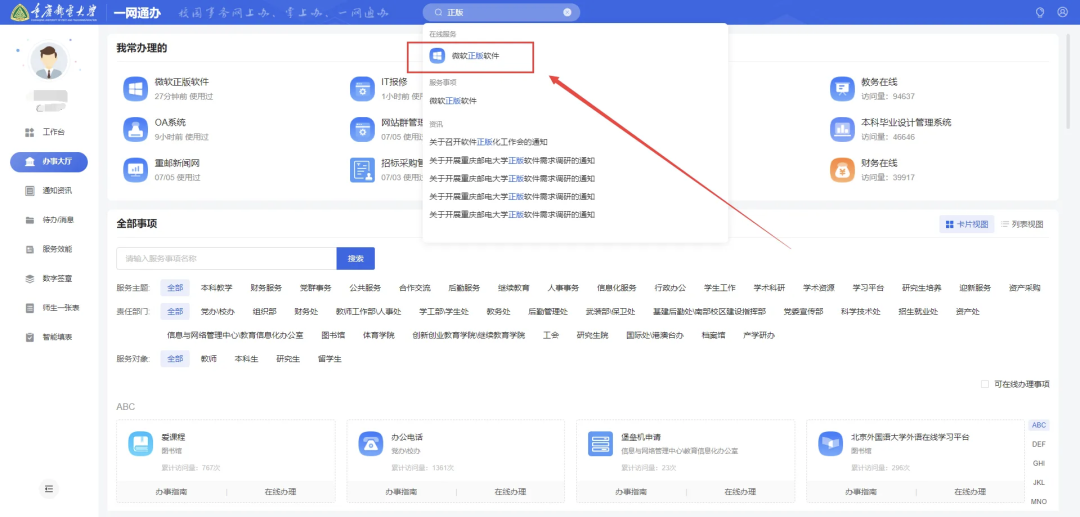
Task: Open the 爱课程 card icon
Action: pos(141,443)
